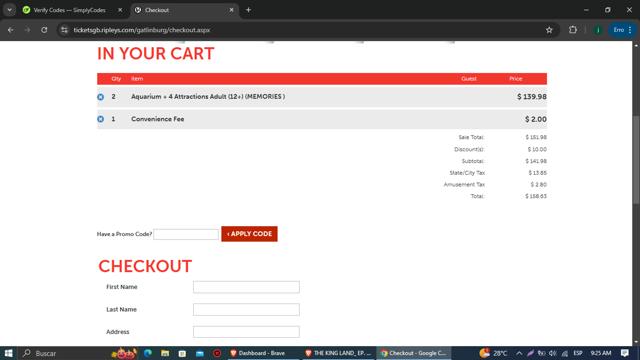Viewport: 640px width, 360px height.
Task: Click the address bar URL
Action: 142,30
